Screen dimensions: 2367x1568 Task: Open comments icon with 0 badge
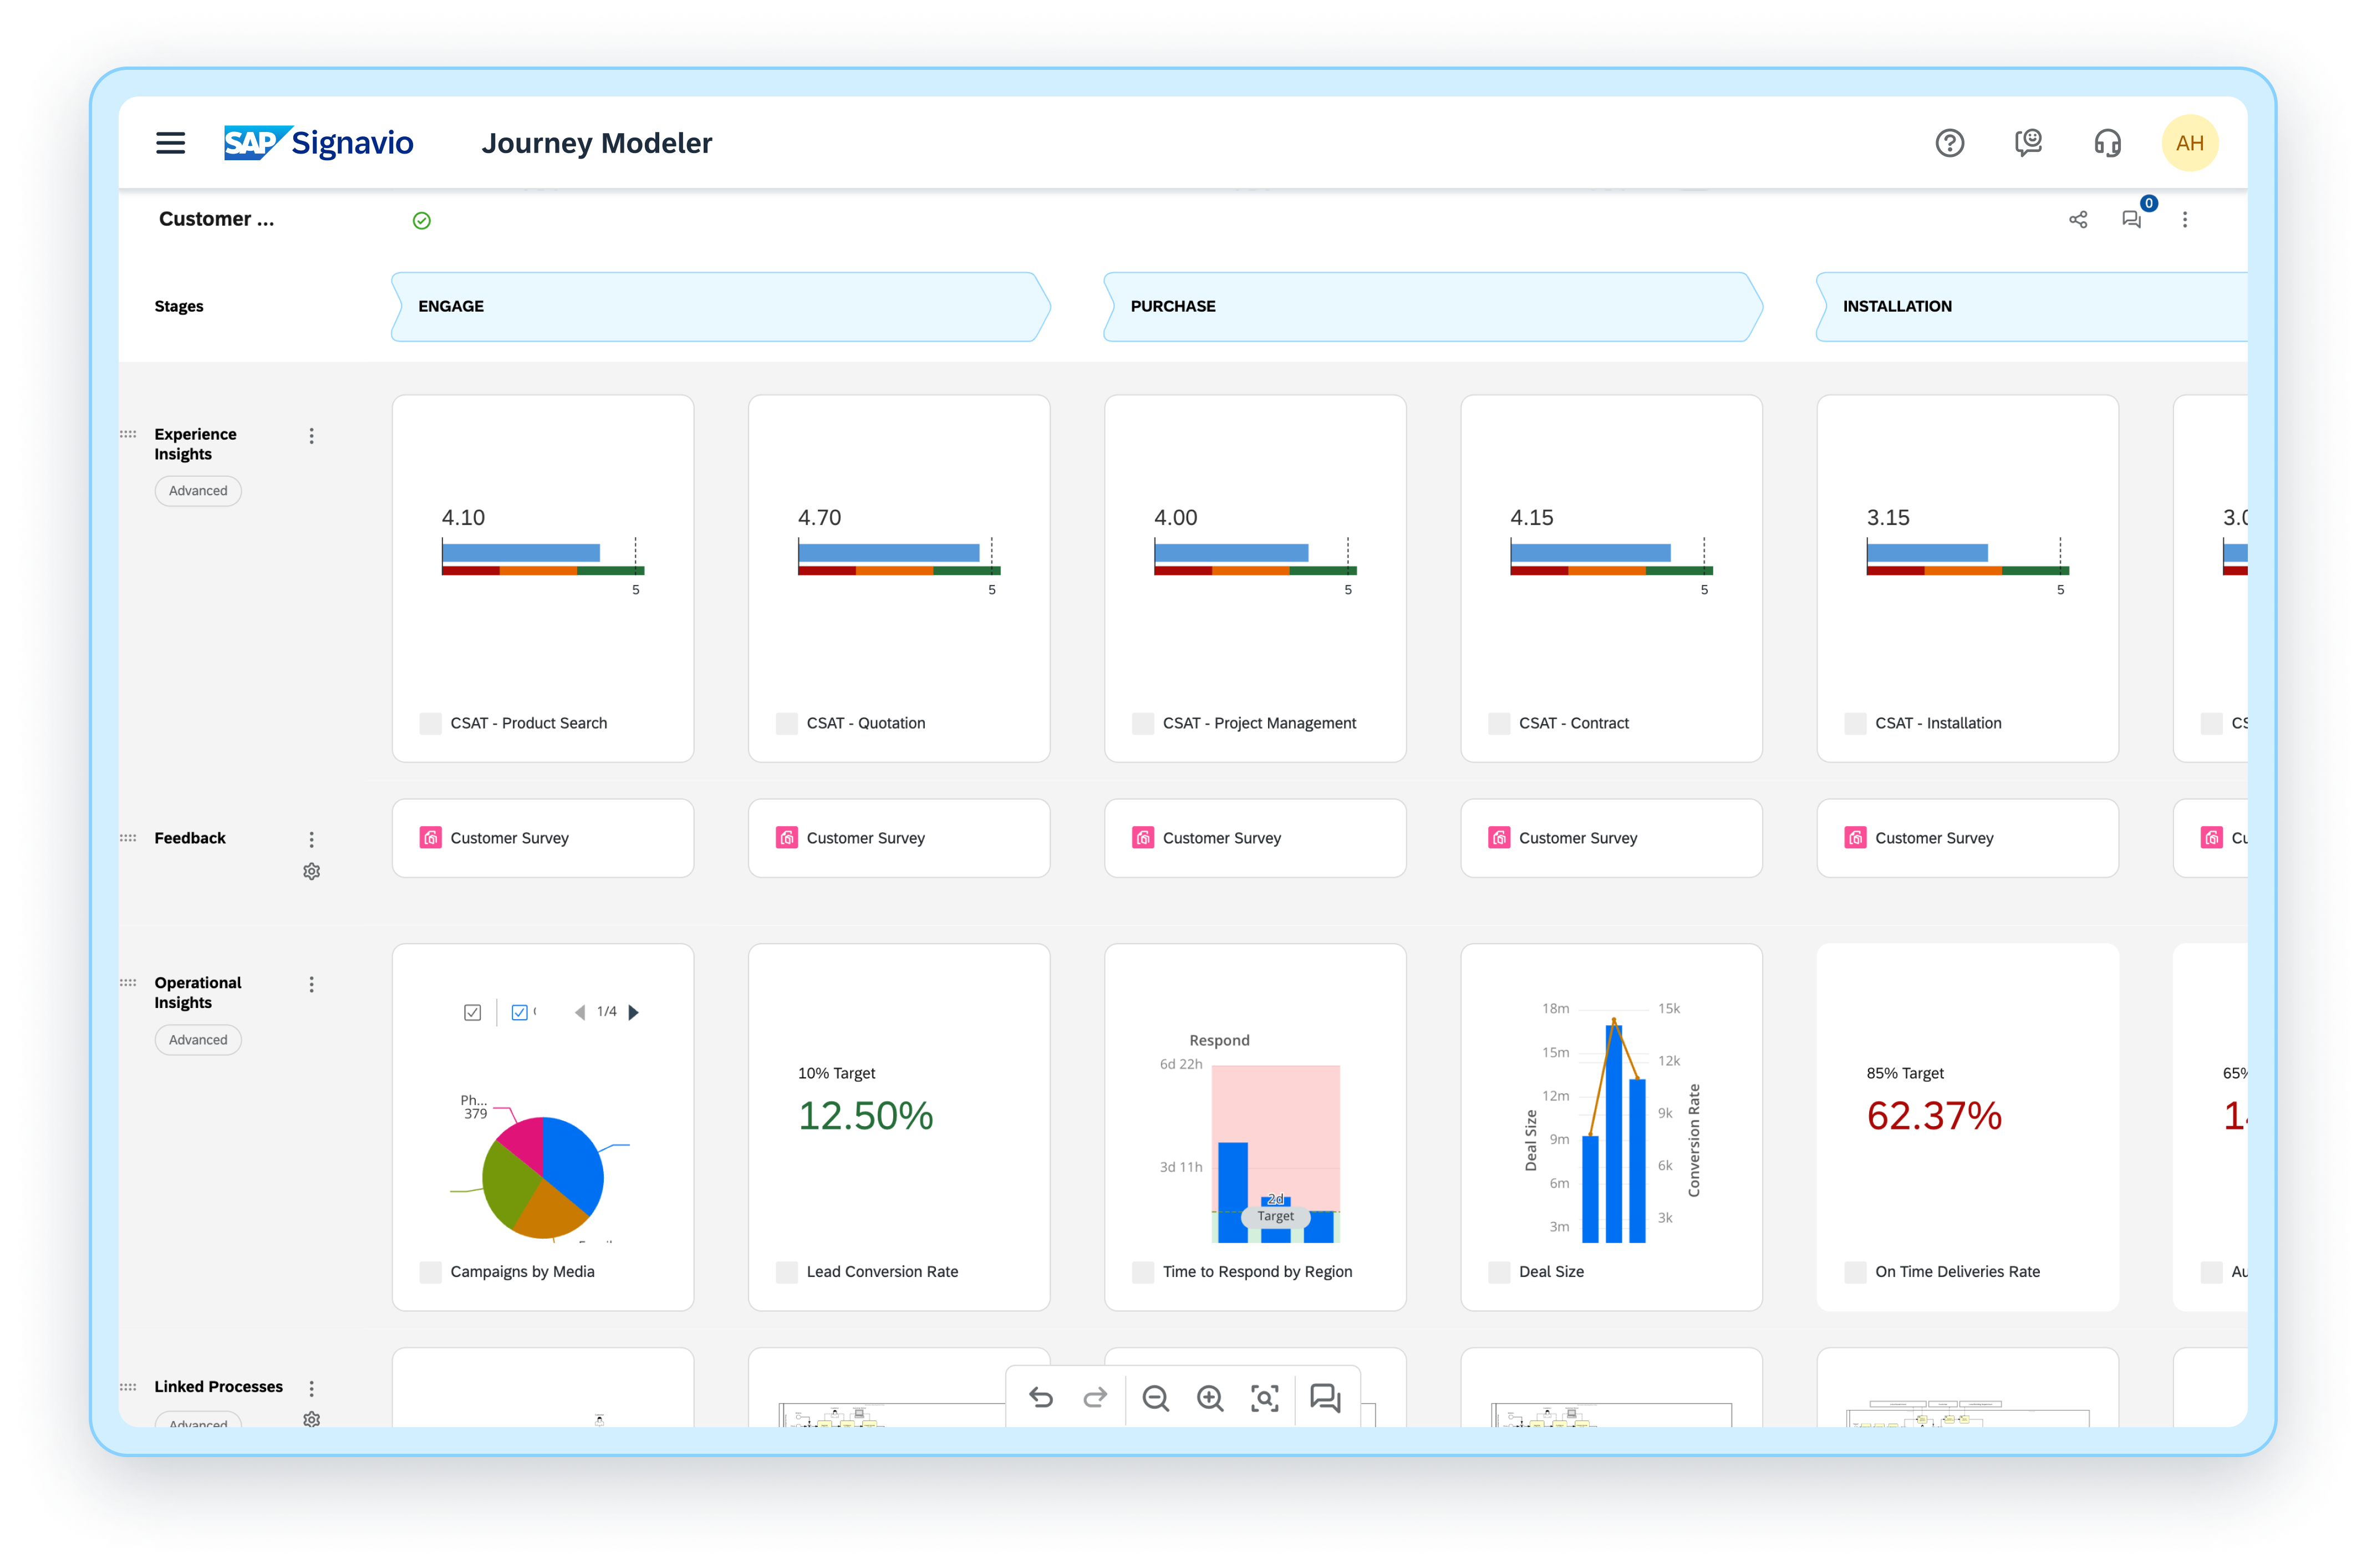tap(2131, 219)
